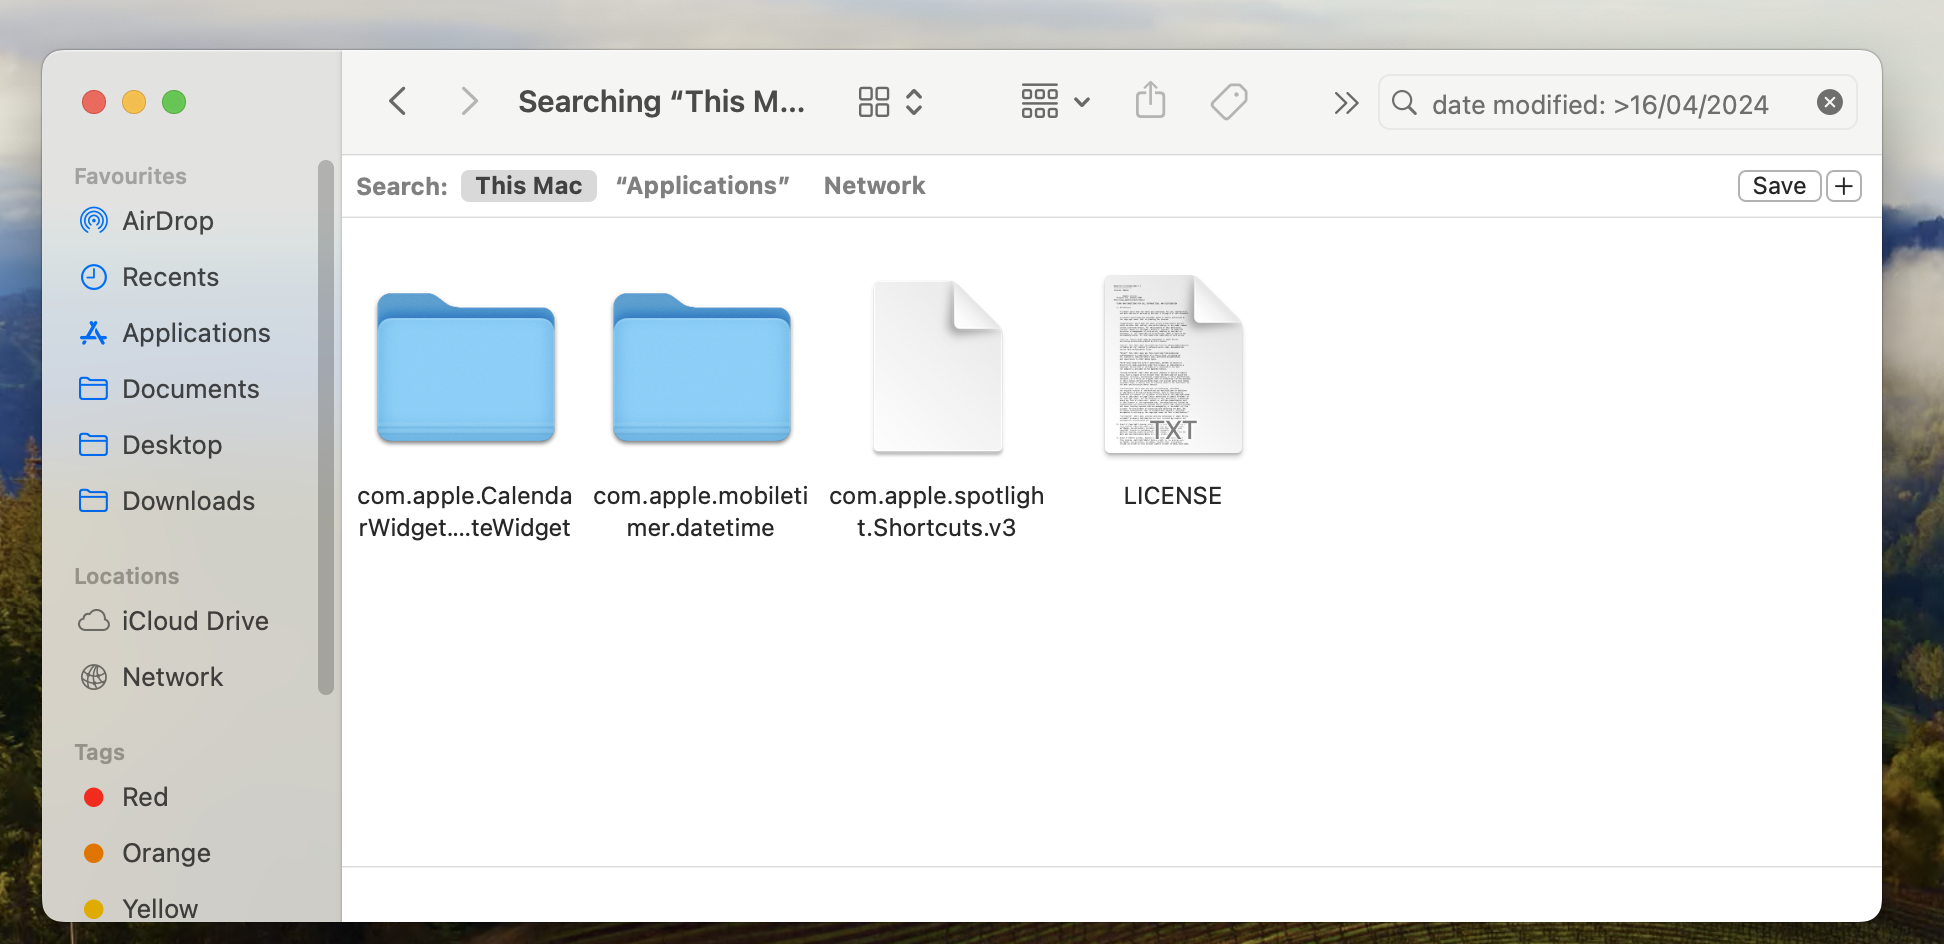1944x944 pixels.
Task: Clear the search field text
Action: click(x=1830, y=102)
